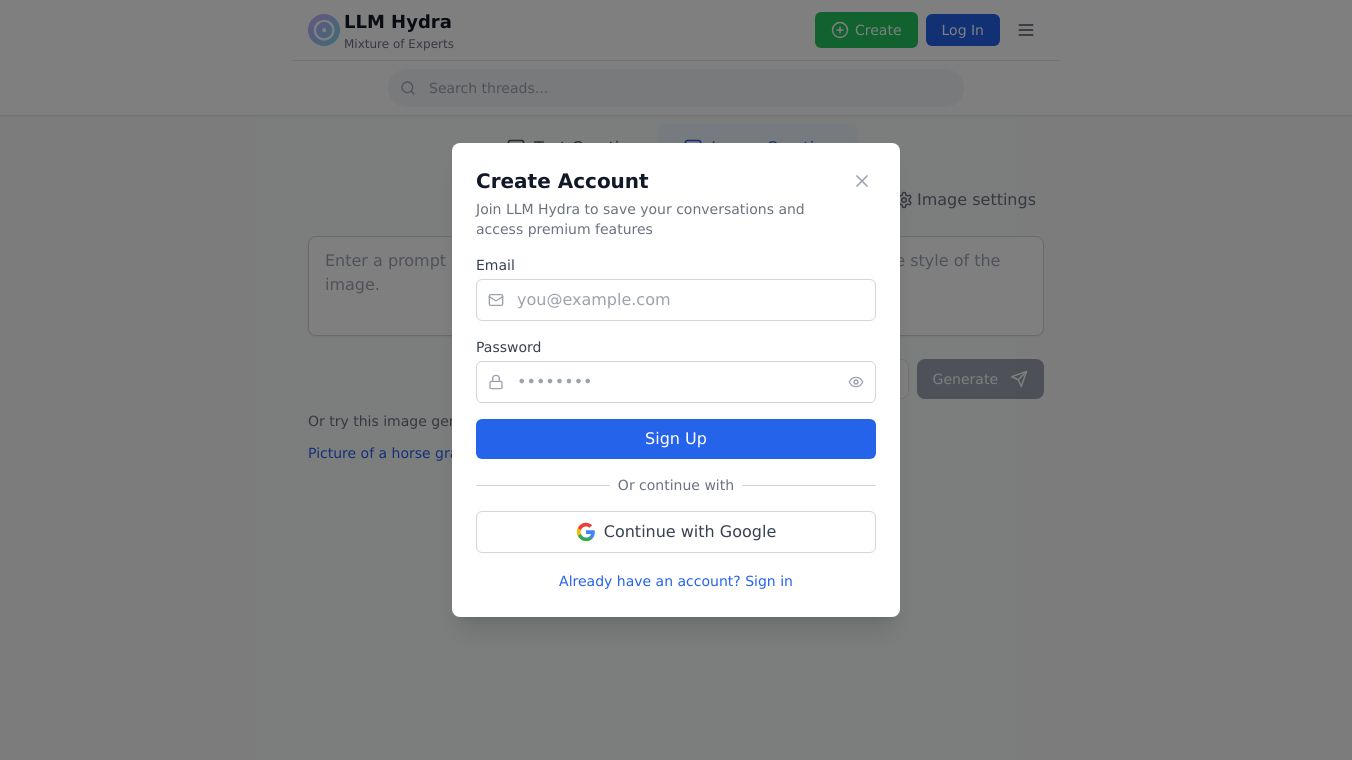
Task: Click the search magnifier icon
Action: (408, 88)
